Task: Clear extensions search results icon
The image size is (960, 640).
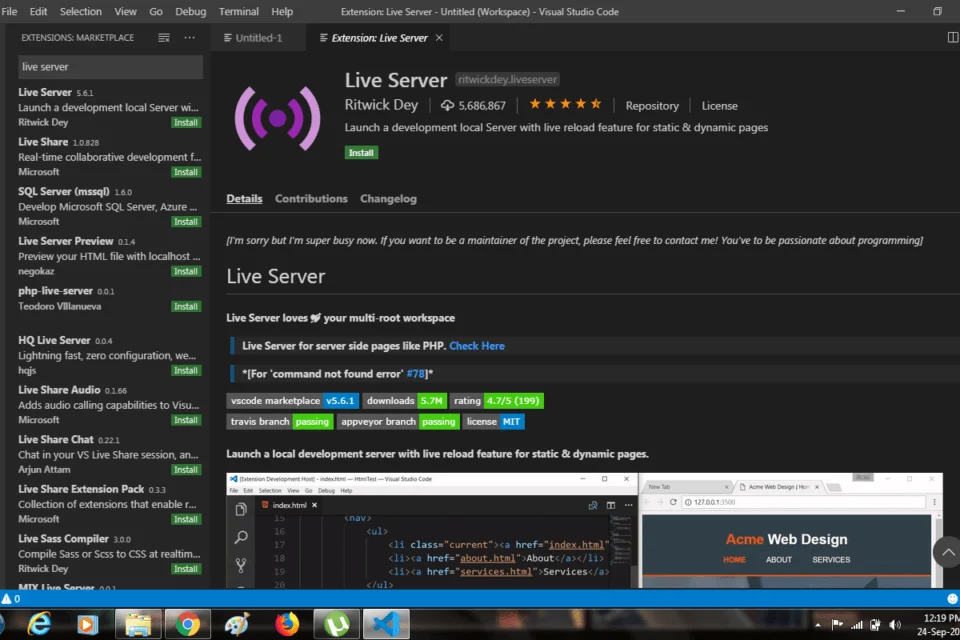Action: (x=163, y=38)
